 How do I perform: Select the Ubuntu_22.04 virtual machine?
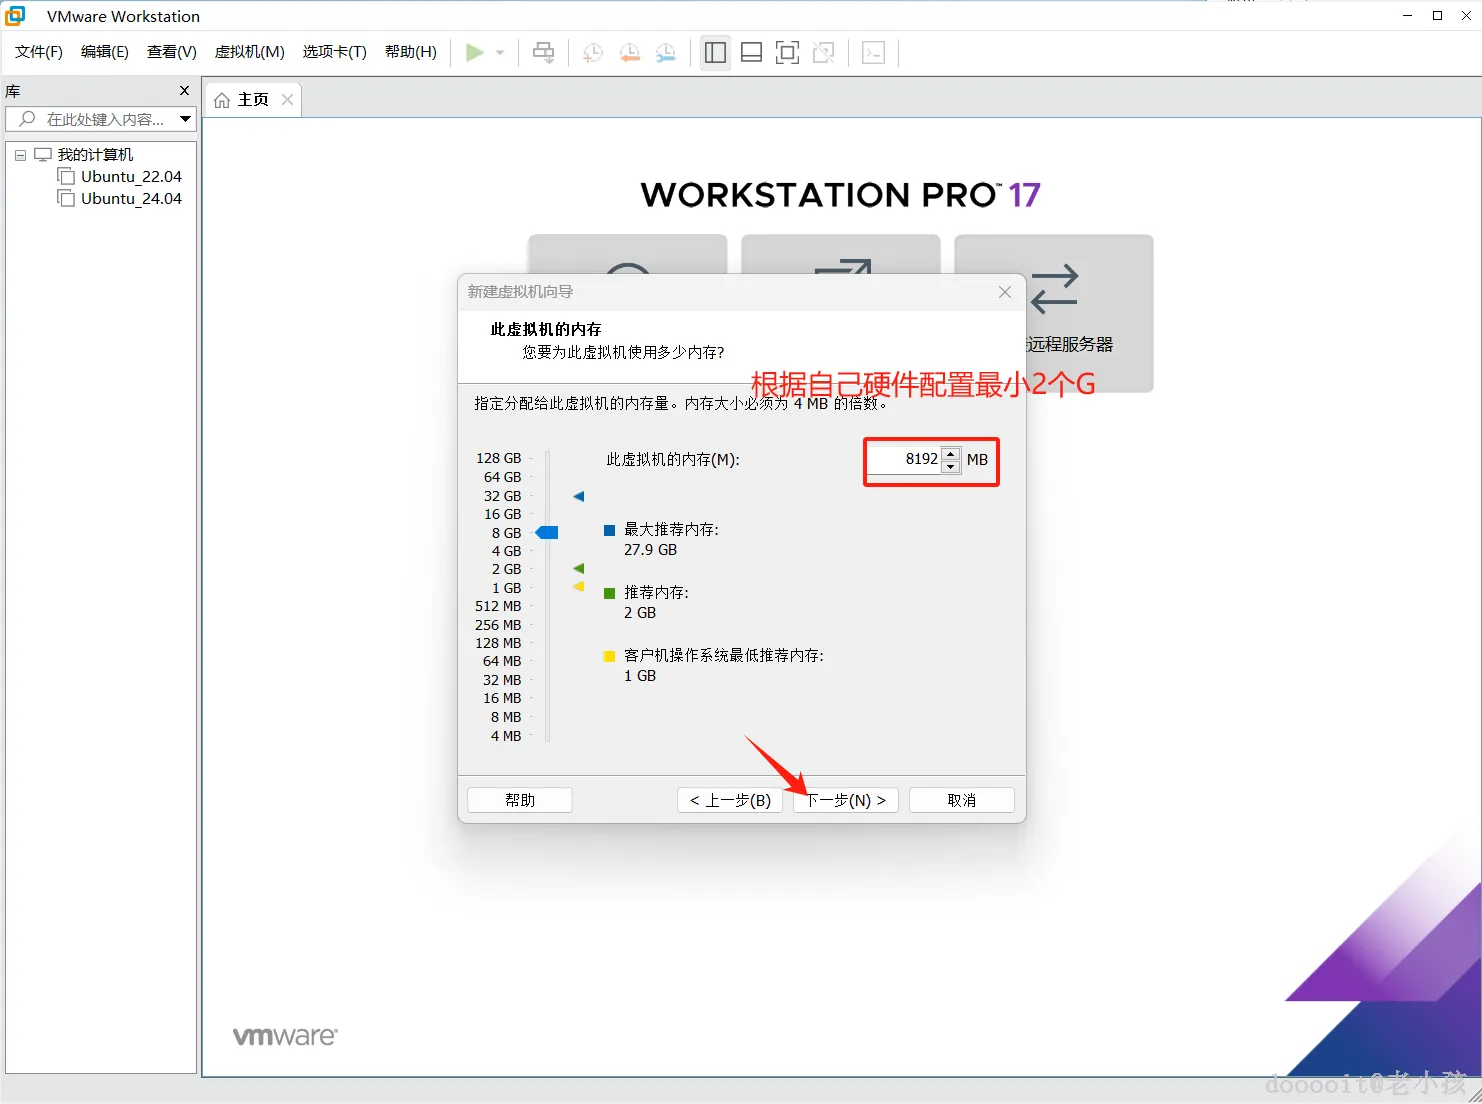coord(131,177)
